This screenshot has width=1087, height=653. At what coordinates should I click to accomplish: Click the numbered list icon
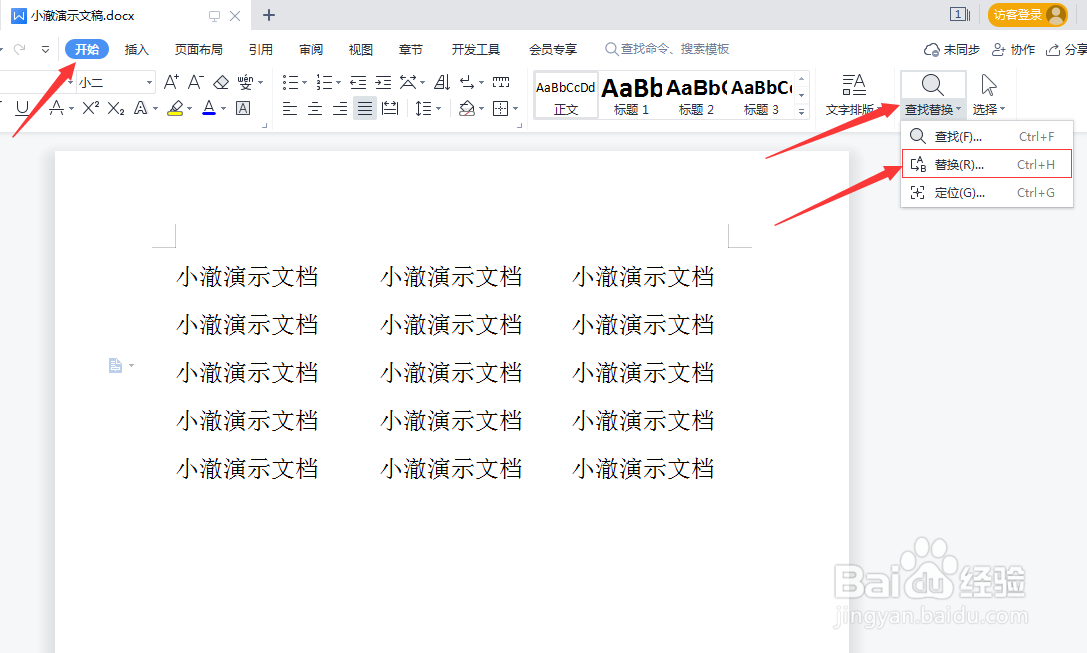click(325, 81)
